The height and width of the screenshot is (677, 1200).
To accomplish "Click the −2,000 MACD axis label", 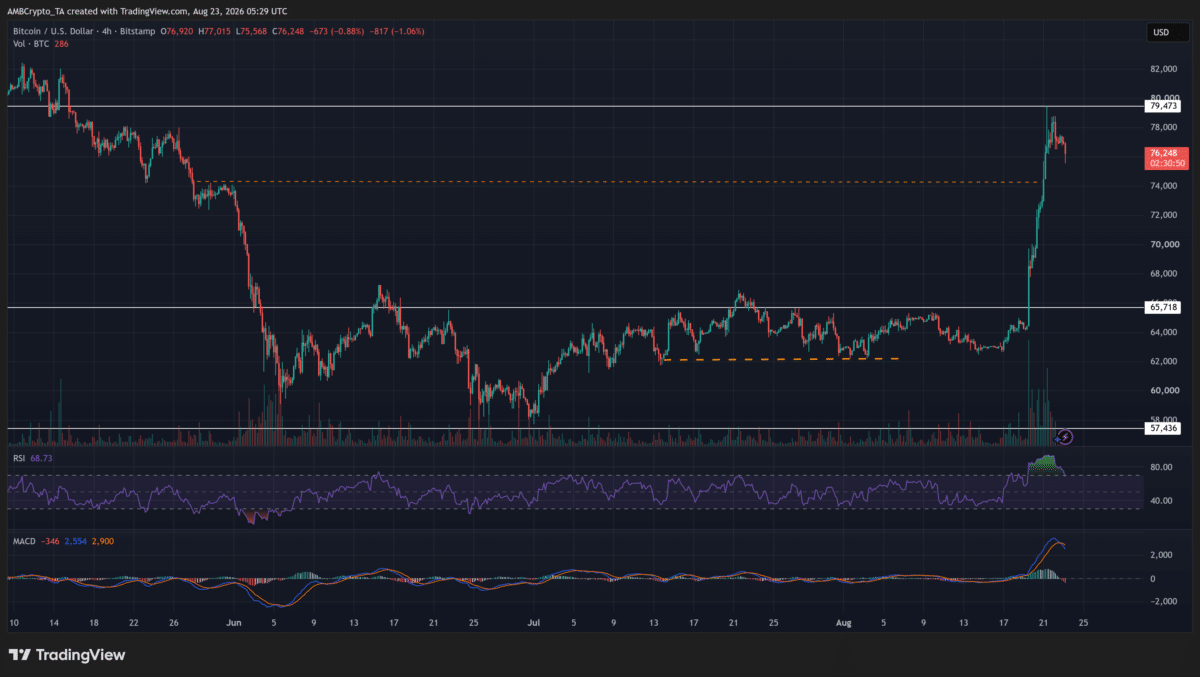I will coord(1162,602).
